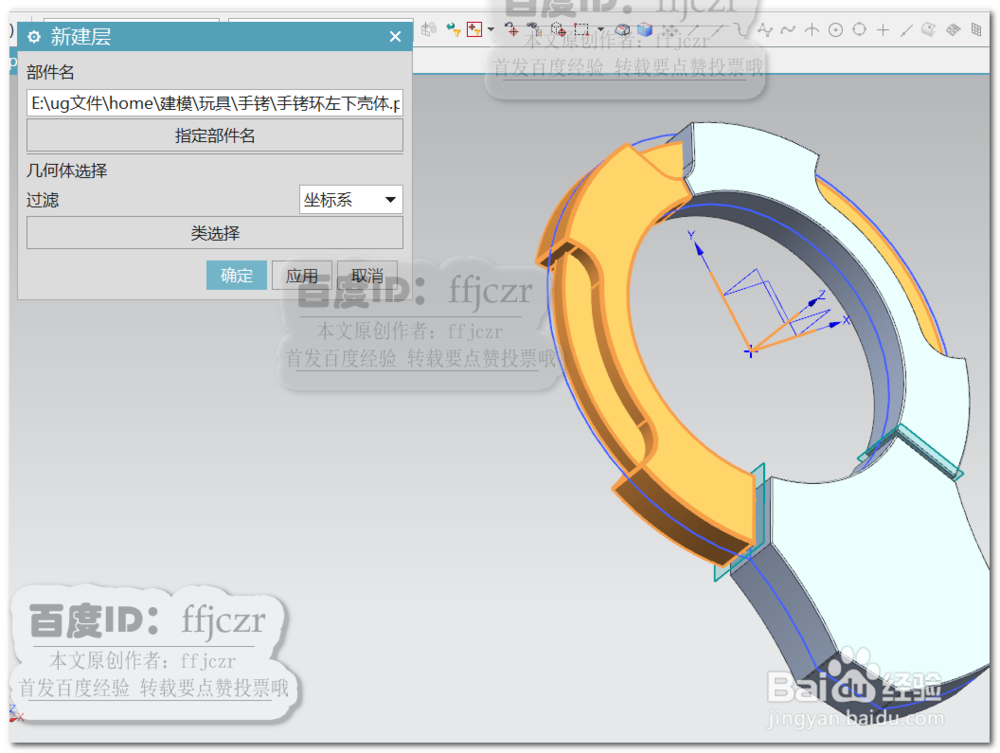Click the quadrant point snap icon
The image size is (1000, 753).
coord(858,31)
